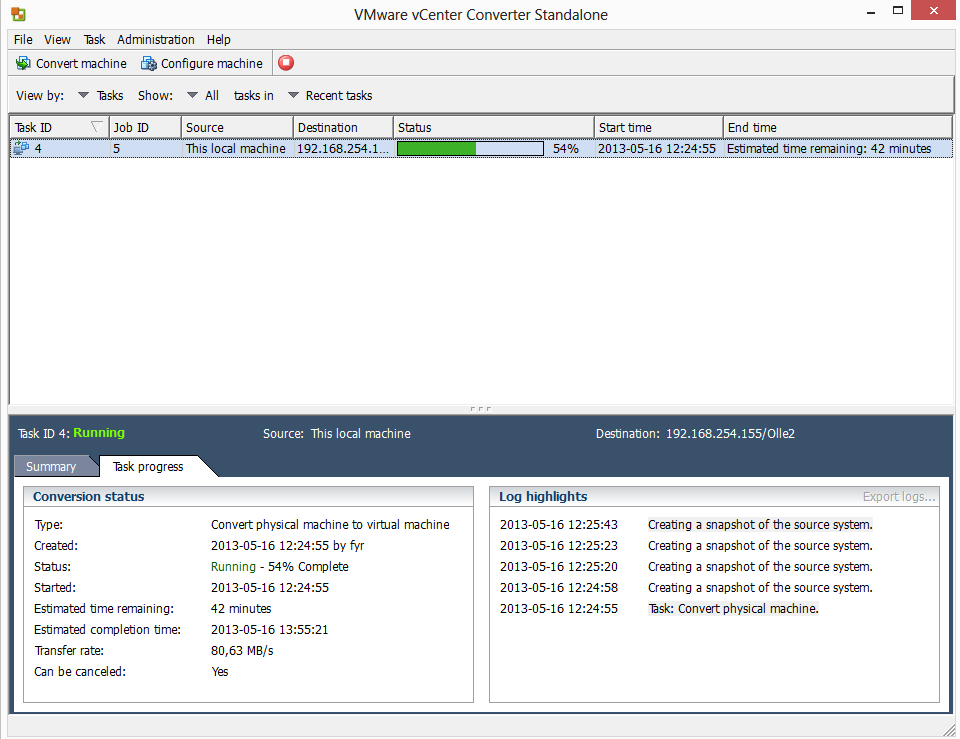Maximize the Converter window
The image size is (960, 739).
[x=898, y=10]
